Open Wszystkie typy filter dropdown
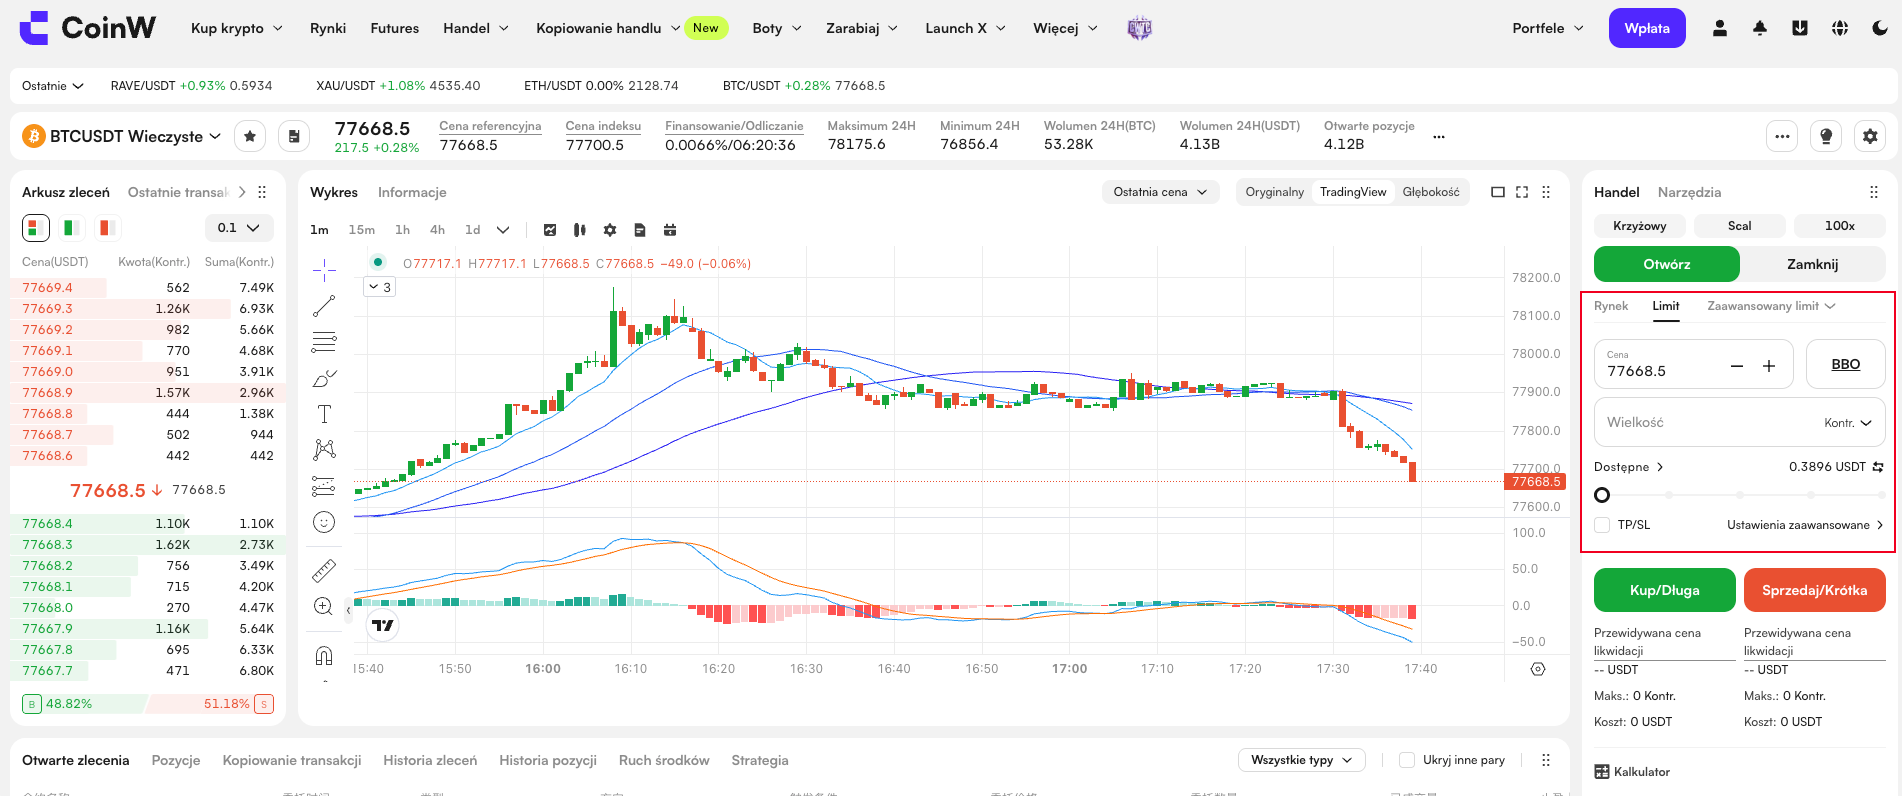Image resolution: width=1902 pixels, height=796 pixels. tap(1301, 760)
